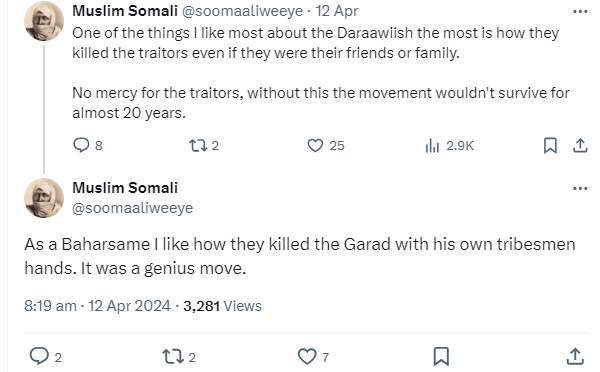Screen dimensions: 600x372
Task: Open more options menu on first tweet
Action: click(580, 11)
